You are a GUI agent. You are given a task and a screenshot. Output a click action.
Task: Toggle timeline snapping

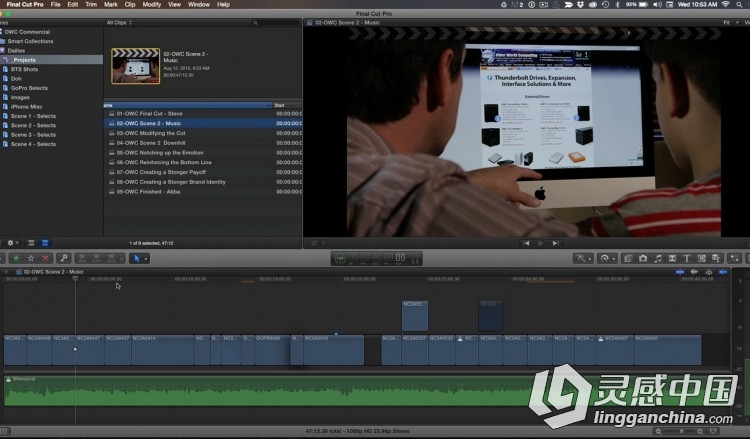click(x=723, y=272)
